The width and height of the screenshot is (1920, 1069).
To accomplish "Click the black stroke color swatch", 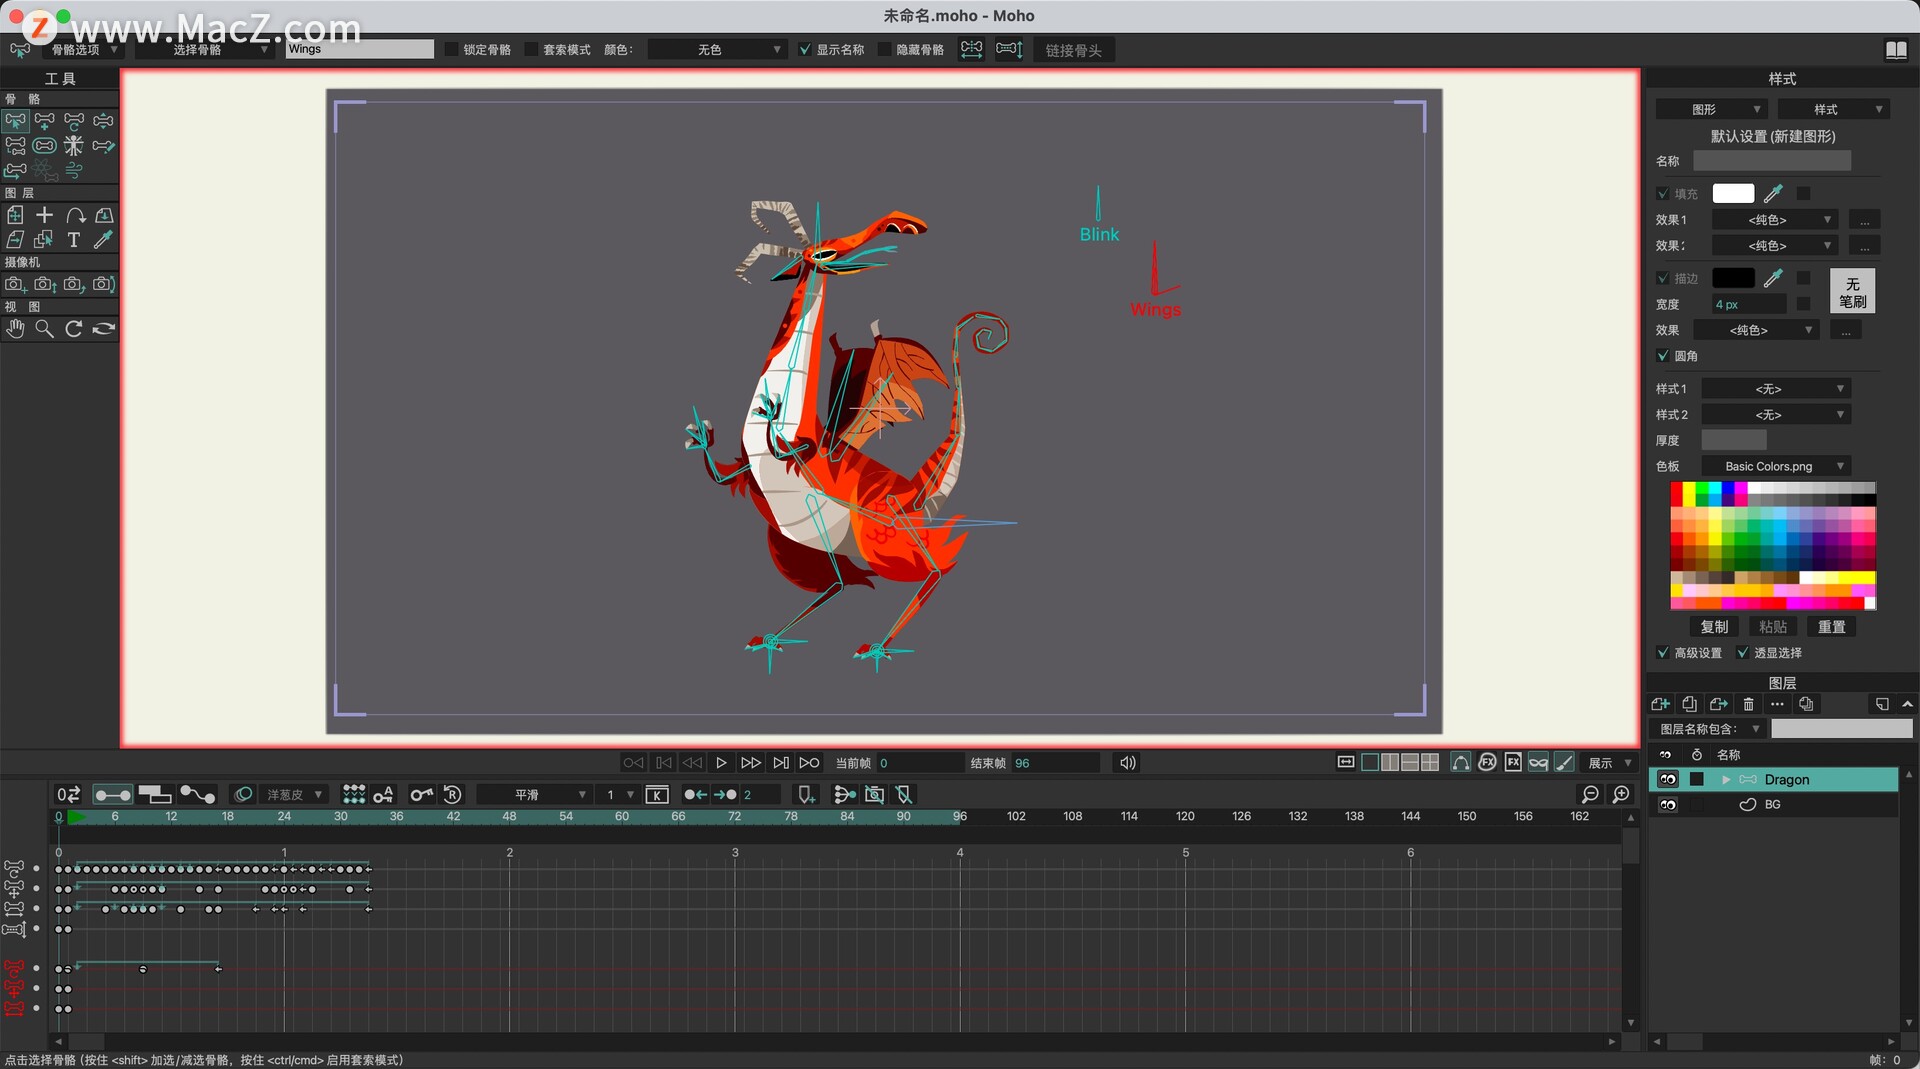I will pyautogui.click(x=1733, y=278).
